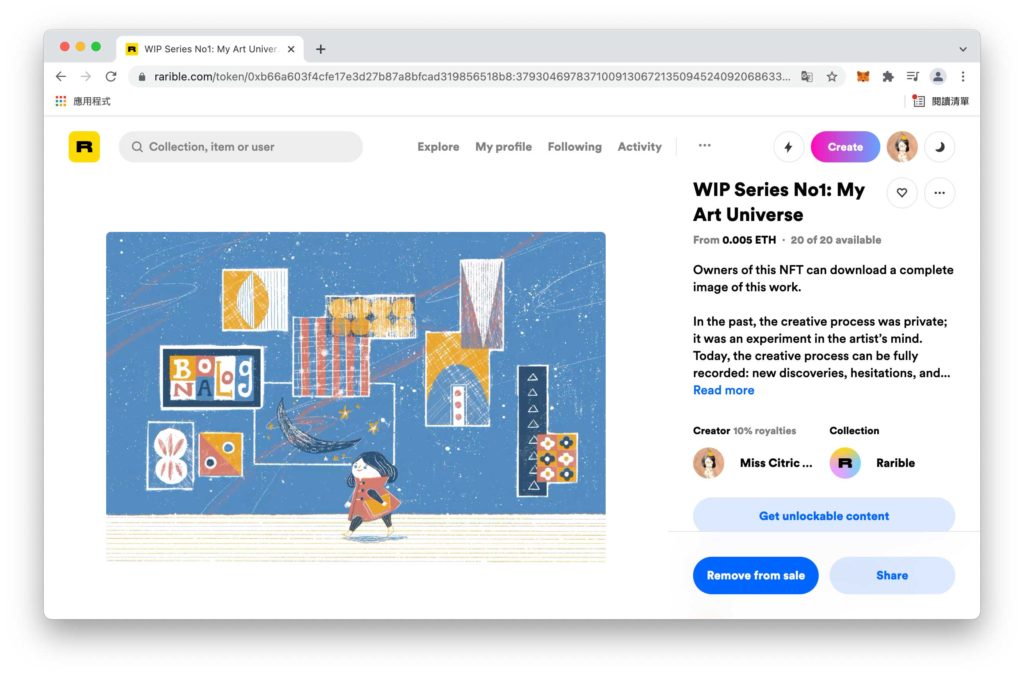Open the user avatar in the header
Image resolution: width=1024 pixels, height=677 pixels.
(902, 147)
